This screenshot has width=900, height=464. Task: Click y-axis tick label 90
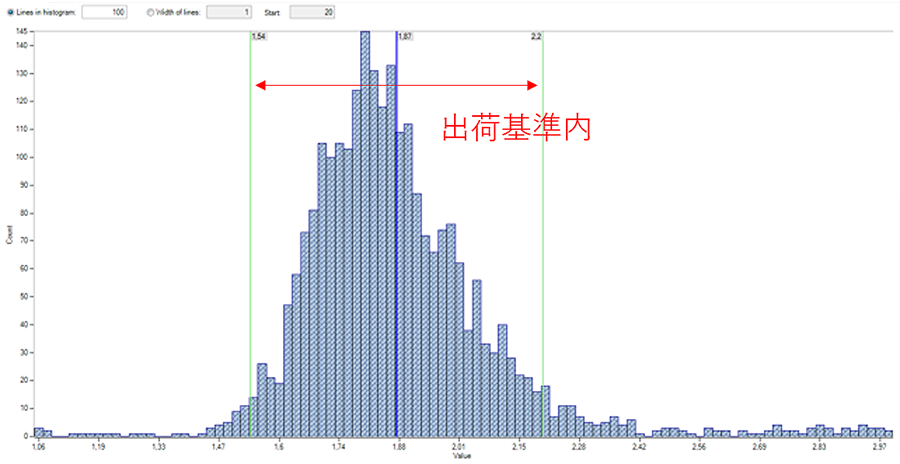[24, 185]
